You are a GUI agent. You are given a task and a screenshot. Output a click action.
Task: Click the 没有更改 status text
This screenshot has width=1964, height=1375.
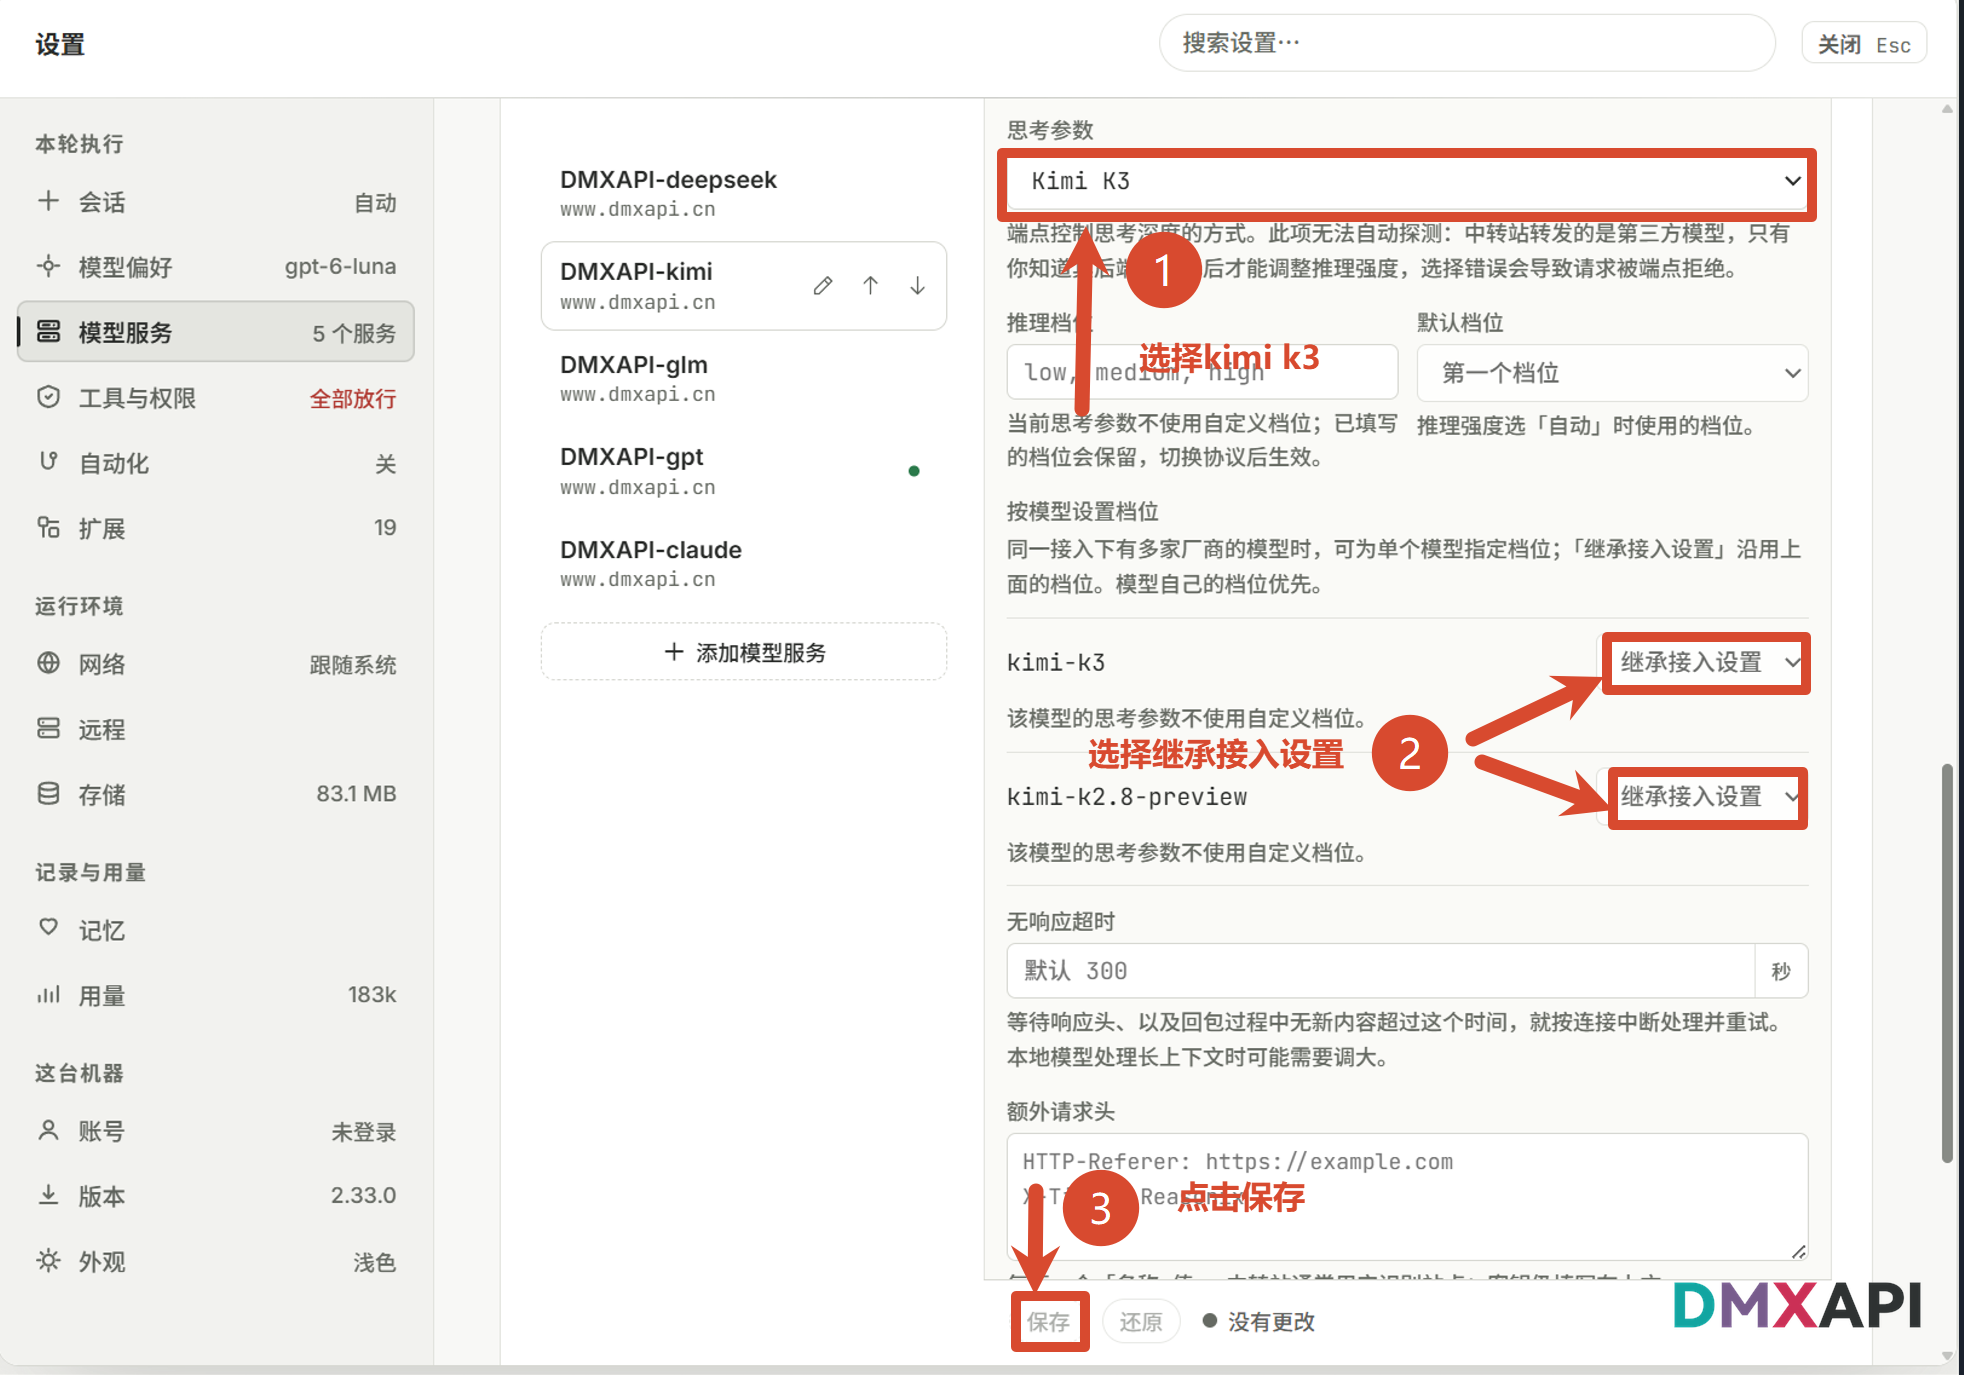(x=1271, y=1322)
